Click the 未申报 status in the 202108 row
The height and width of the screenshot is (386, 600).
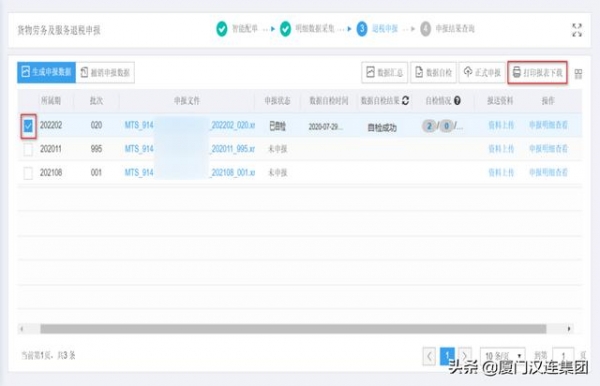(x=277, y=173)
